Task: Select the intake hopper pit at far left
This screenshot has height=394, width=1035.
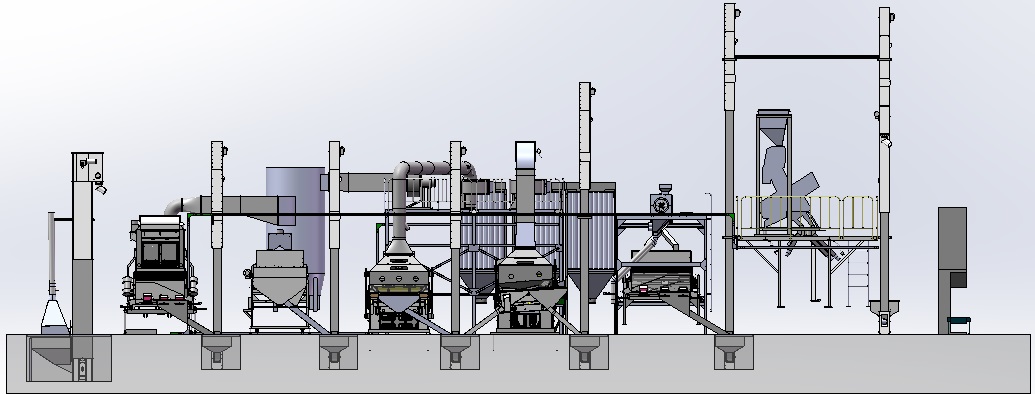Action: pyautogui.click(x=69, y=358)
